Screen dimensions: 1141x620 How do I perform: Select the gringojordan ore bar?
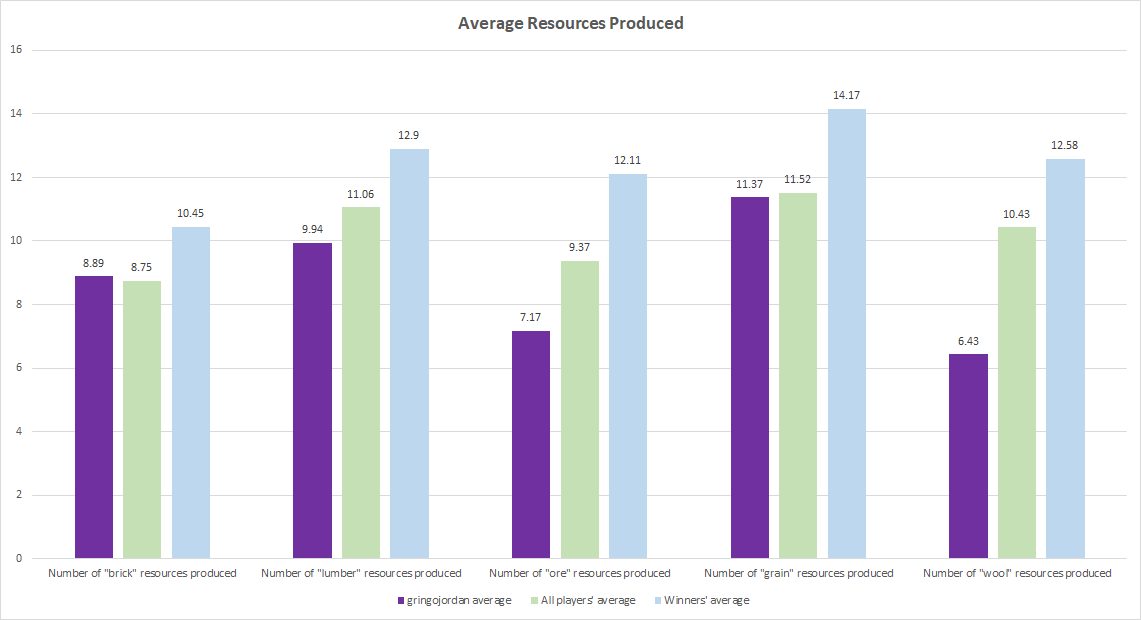pyautogui.click(x=530, y=445)
